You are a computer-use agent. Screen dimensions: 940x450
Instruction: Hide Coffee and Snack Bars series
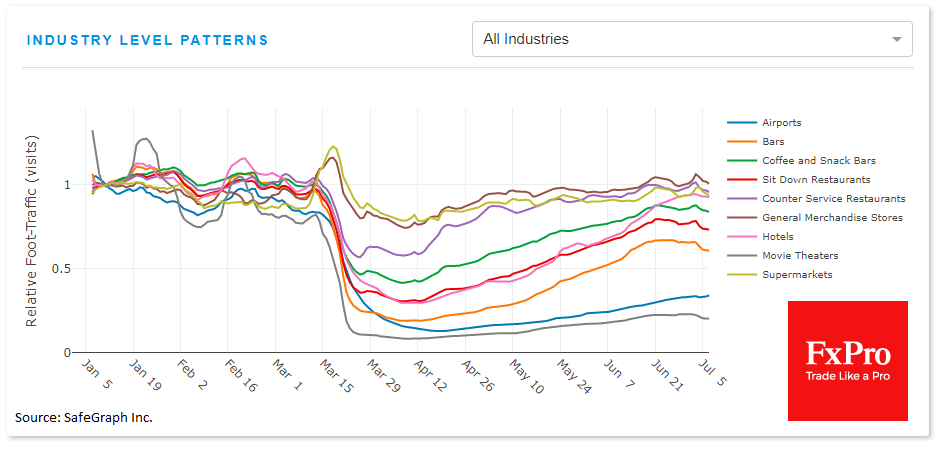pos(816,161)
